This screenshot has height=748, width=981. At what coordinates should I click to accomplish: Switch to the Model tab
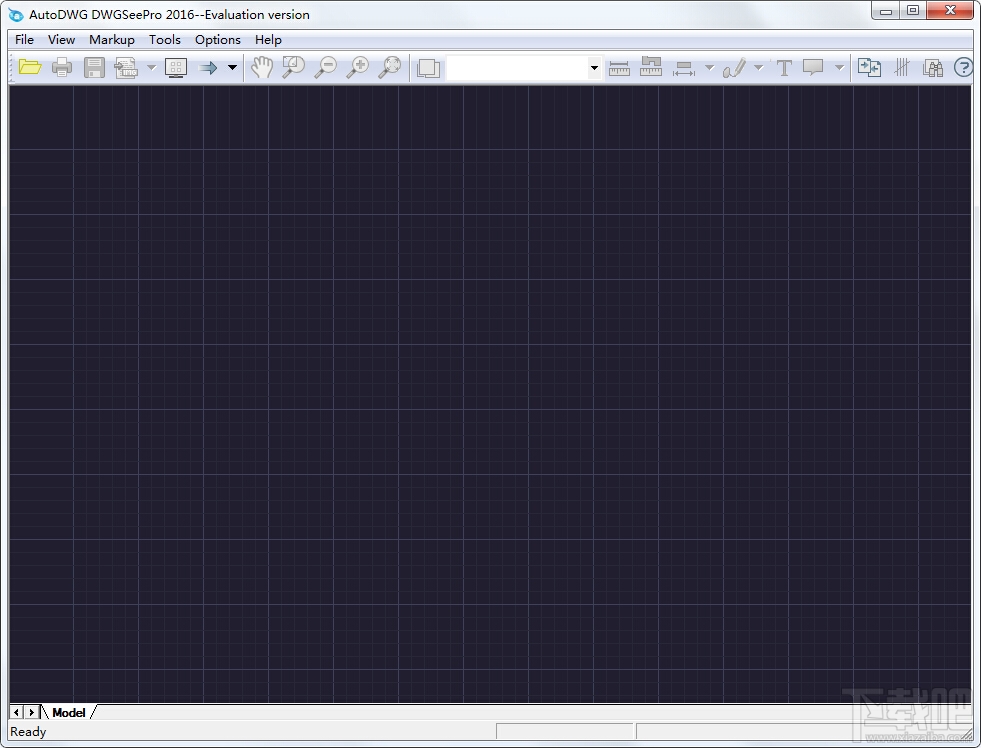(x=69, y=712)
